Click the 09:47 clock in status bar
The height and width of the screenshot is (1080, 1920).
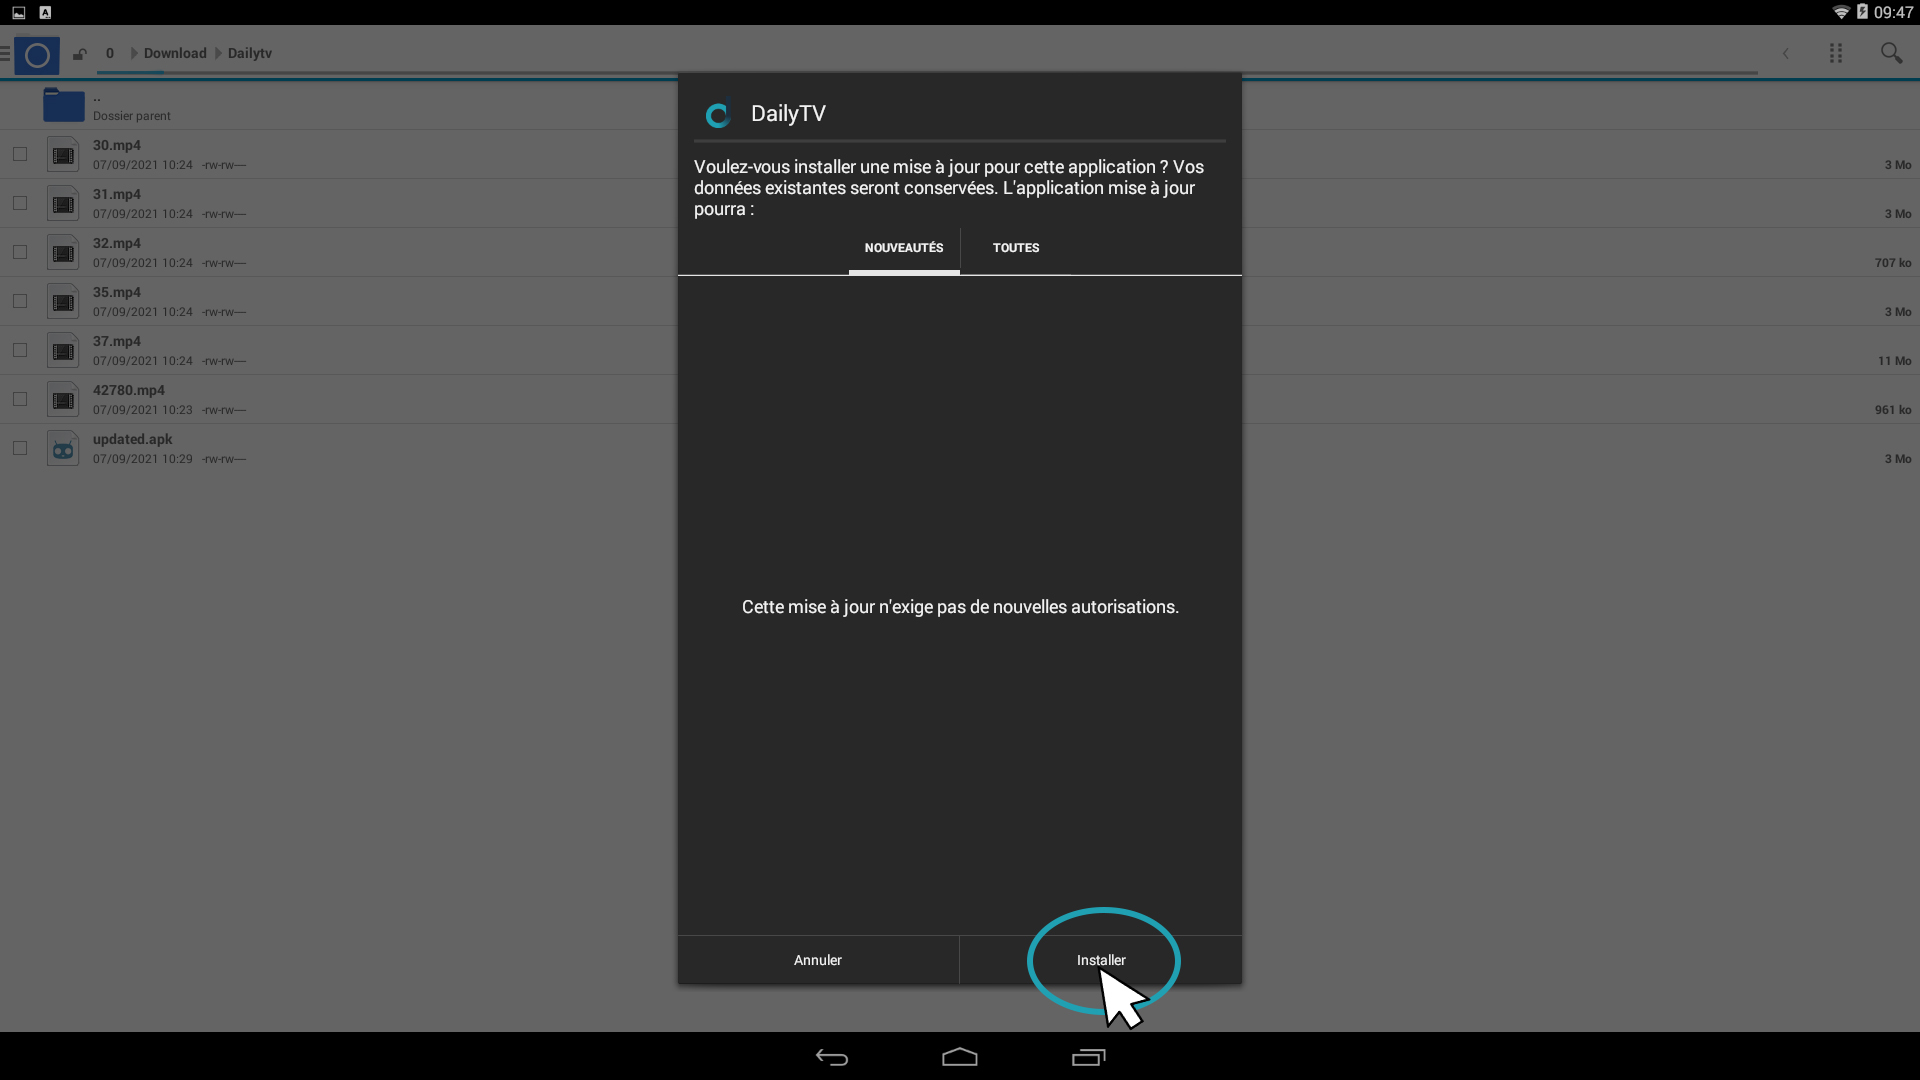coord(1893,12)
